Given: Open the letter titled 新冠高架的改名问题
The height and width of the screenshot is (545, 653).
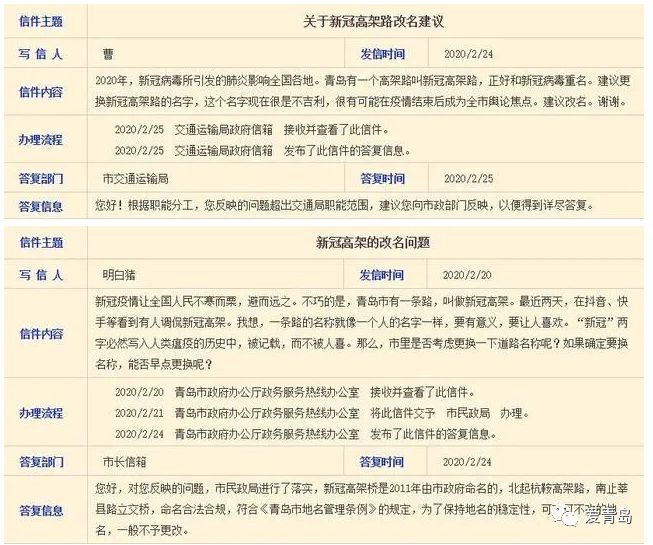Looking at the screenshot, I should click(365, 242).
